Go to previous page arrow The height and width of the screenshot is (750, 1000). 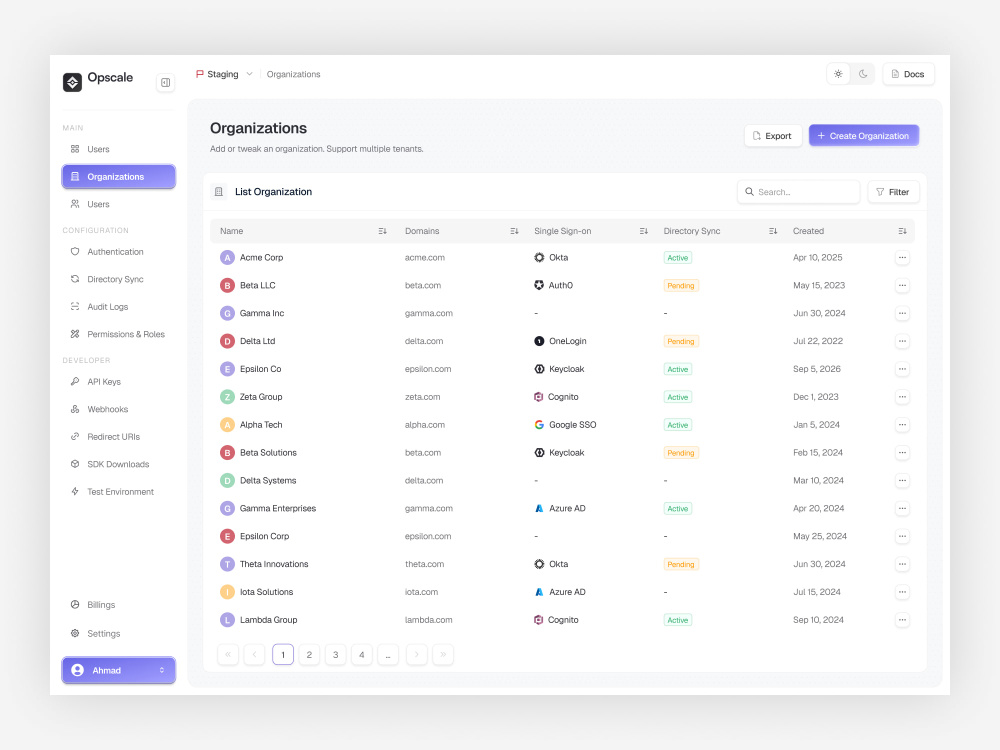point(254,654)
